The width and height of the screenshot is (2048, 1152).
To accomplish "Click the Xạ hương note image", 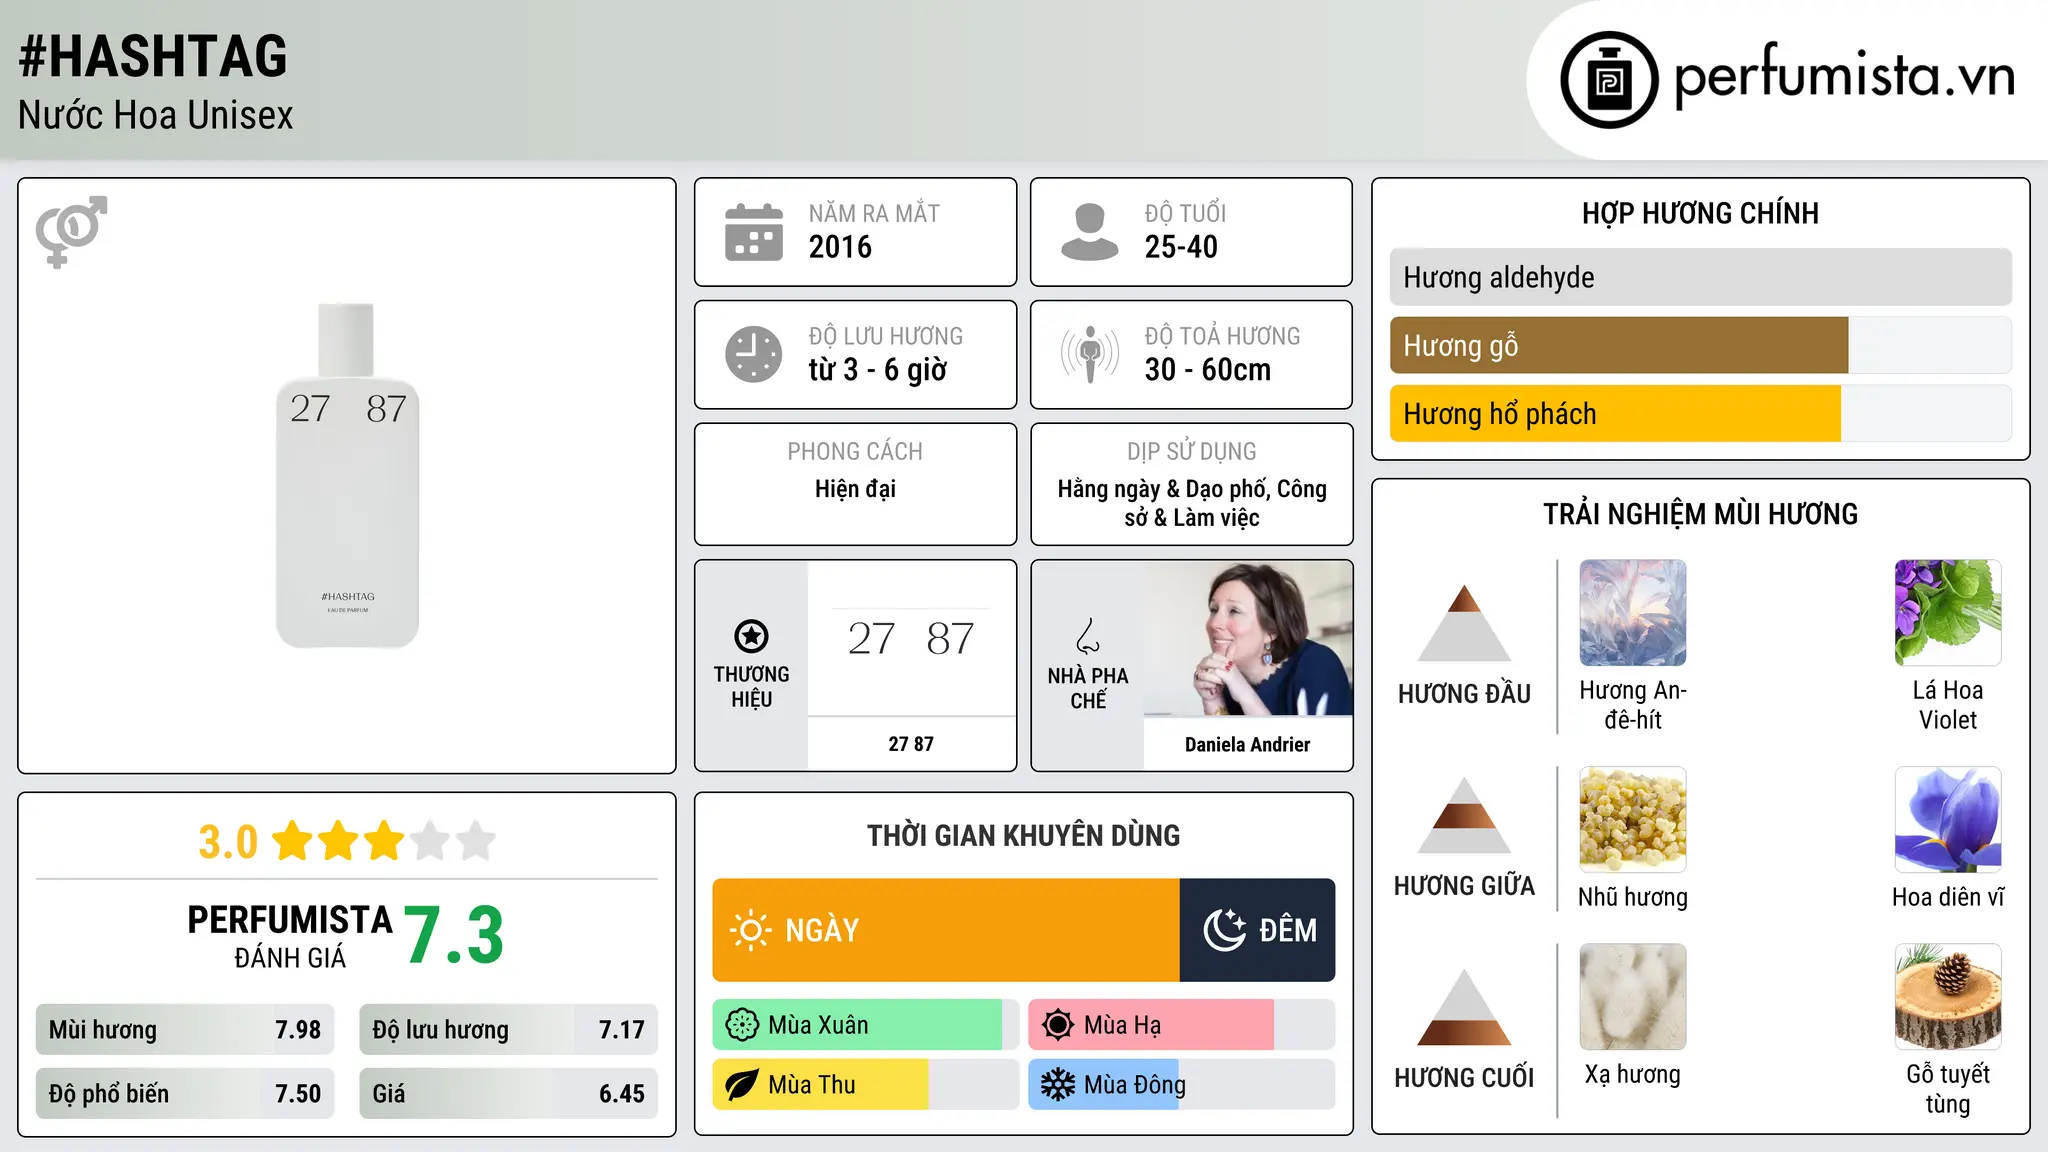I will 1633,997.
